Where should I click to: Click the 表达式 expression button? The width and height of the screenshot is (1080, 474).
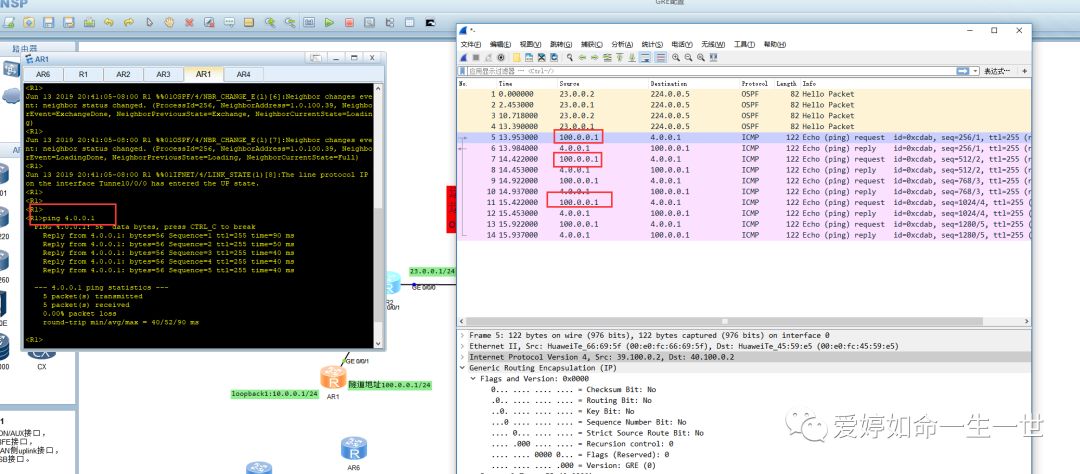pos(997,71)
